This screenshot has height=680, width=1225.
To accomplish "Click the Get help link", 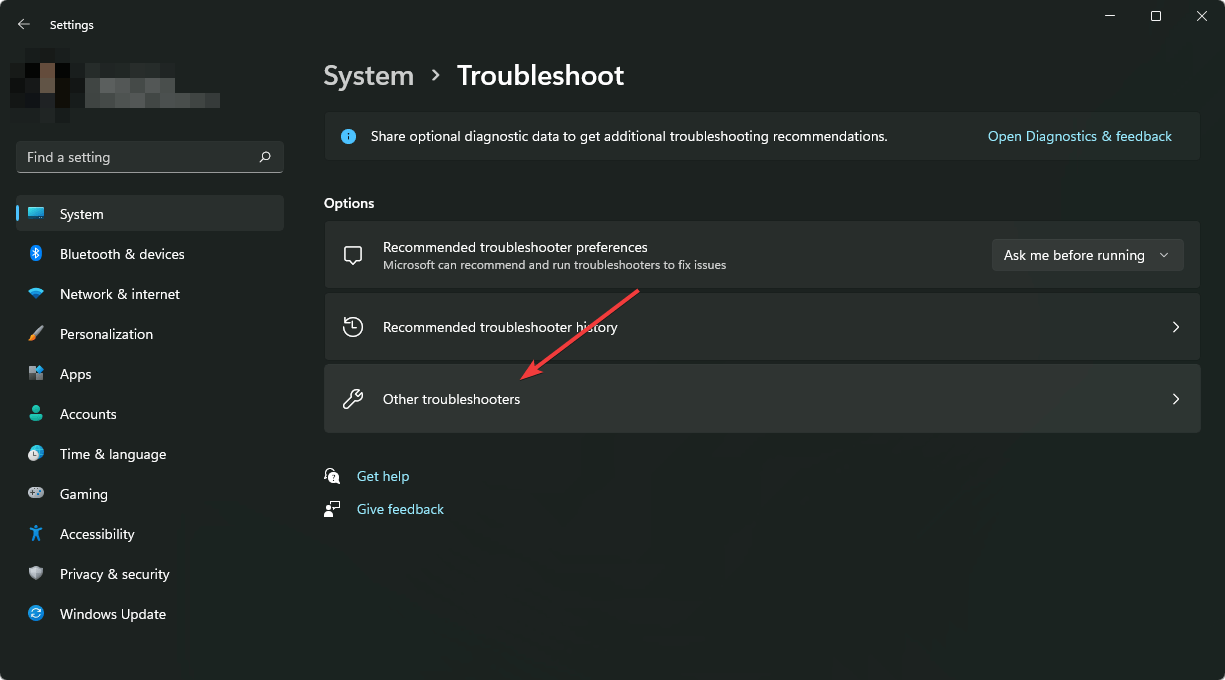I will point(383,476).
